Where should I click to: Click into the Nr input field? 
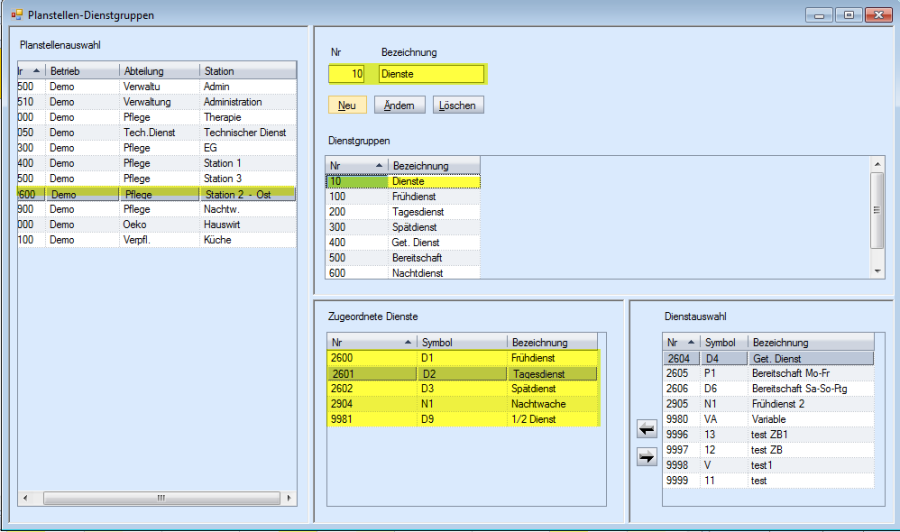[346, 74]
